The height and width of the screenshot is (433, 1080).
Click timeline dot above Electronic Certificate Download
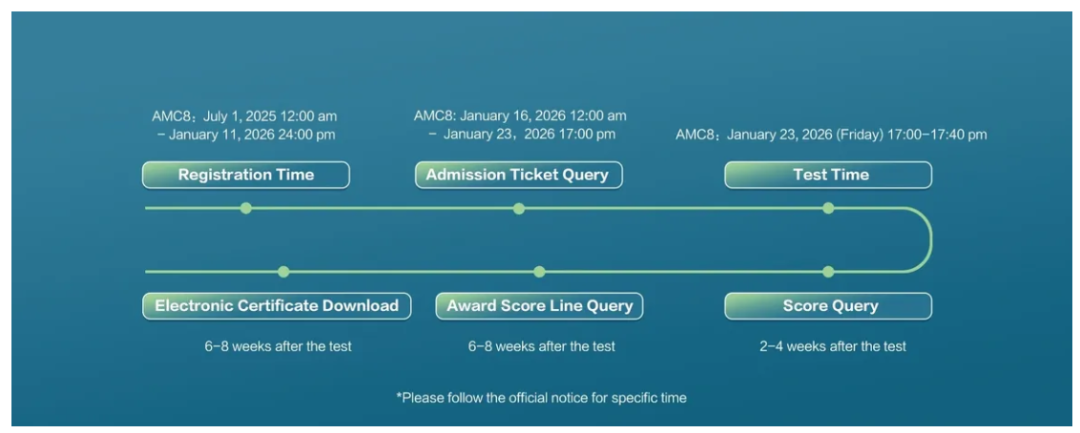(x=284, y=271)
